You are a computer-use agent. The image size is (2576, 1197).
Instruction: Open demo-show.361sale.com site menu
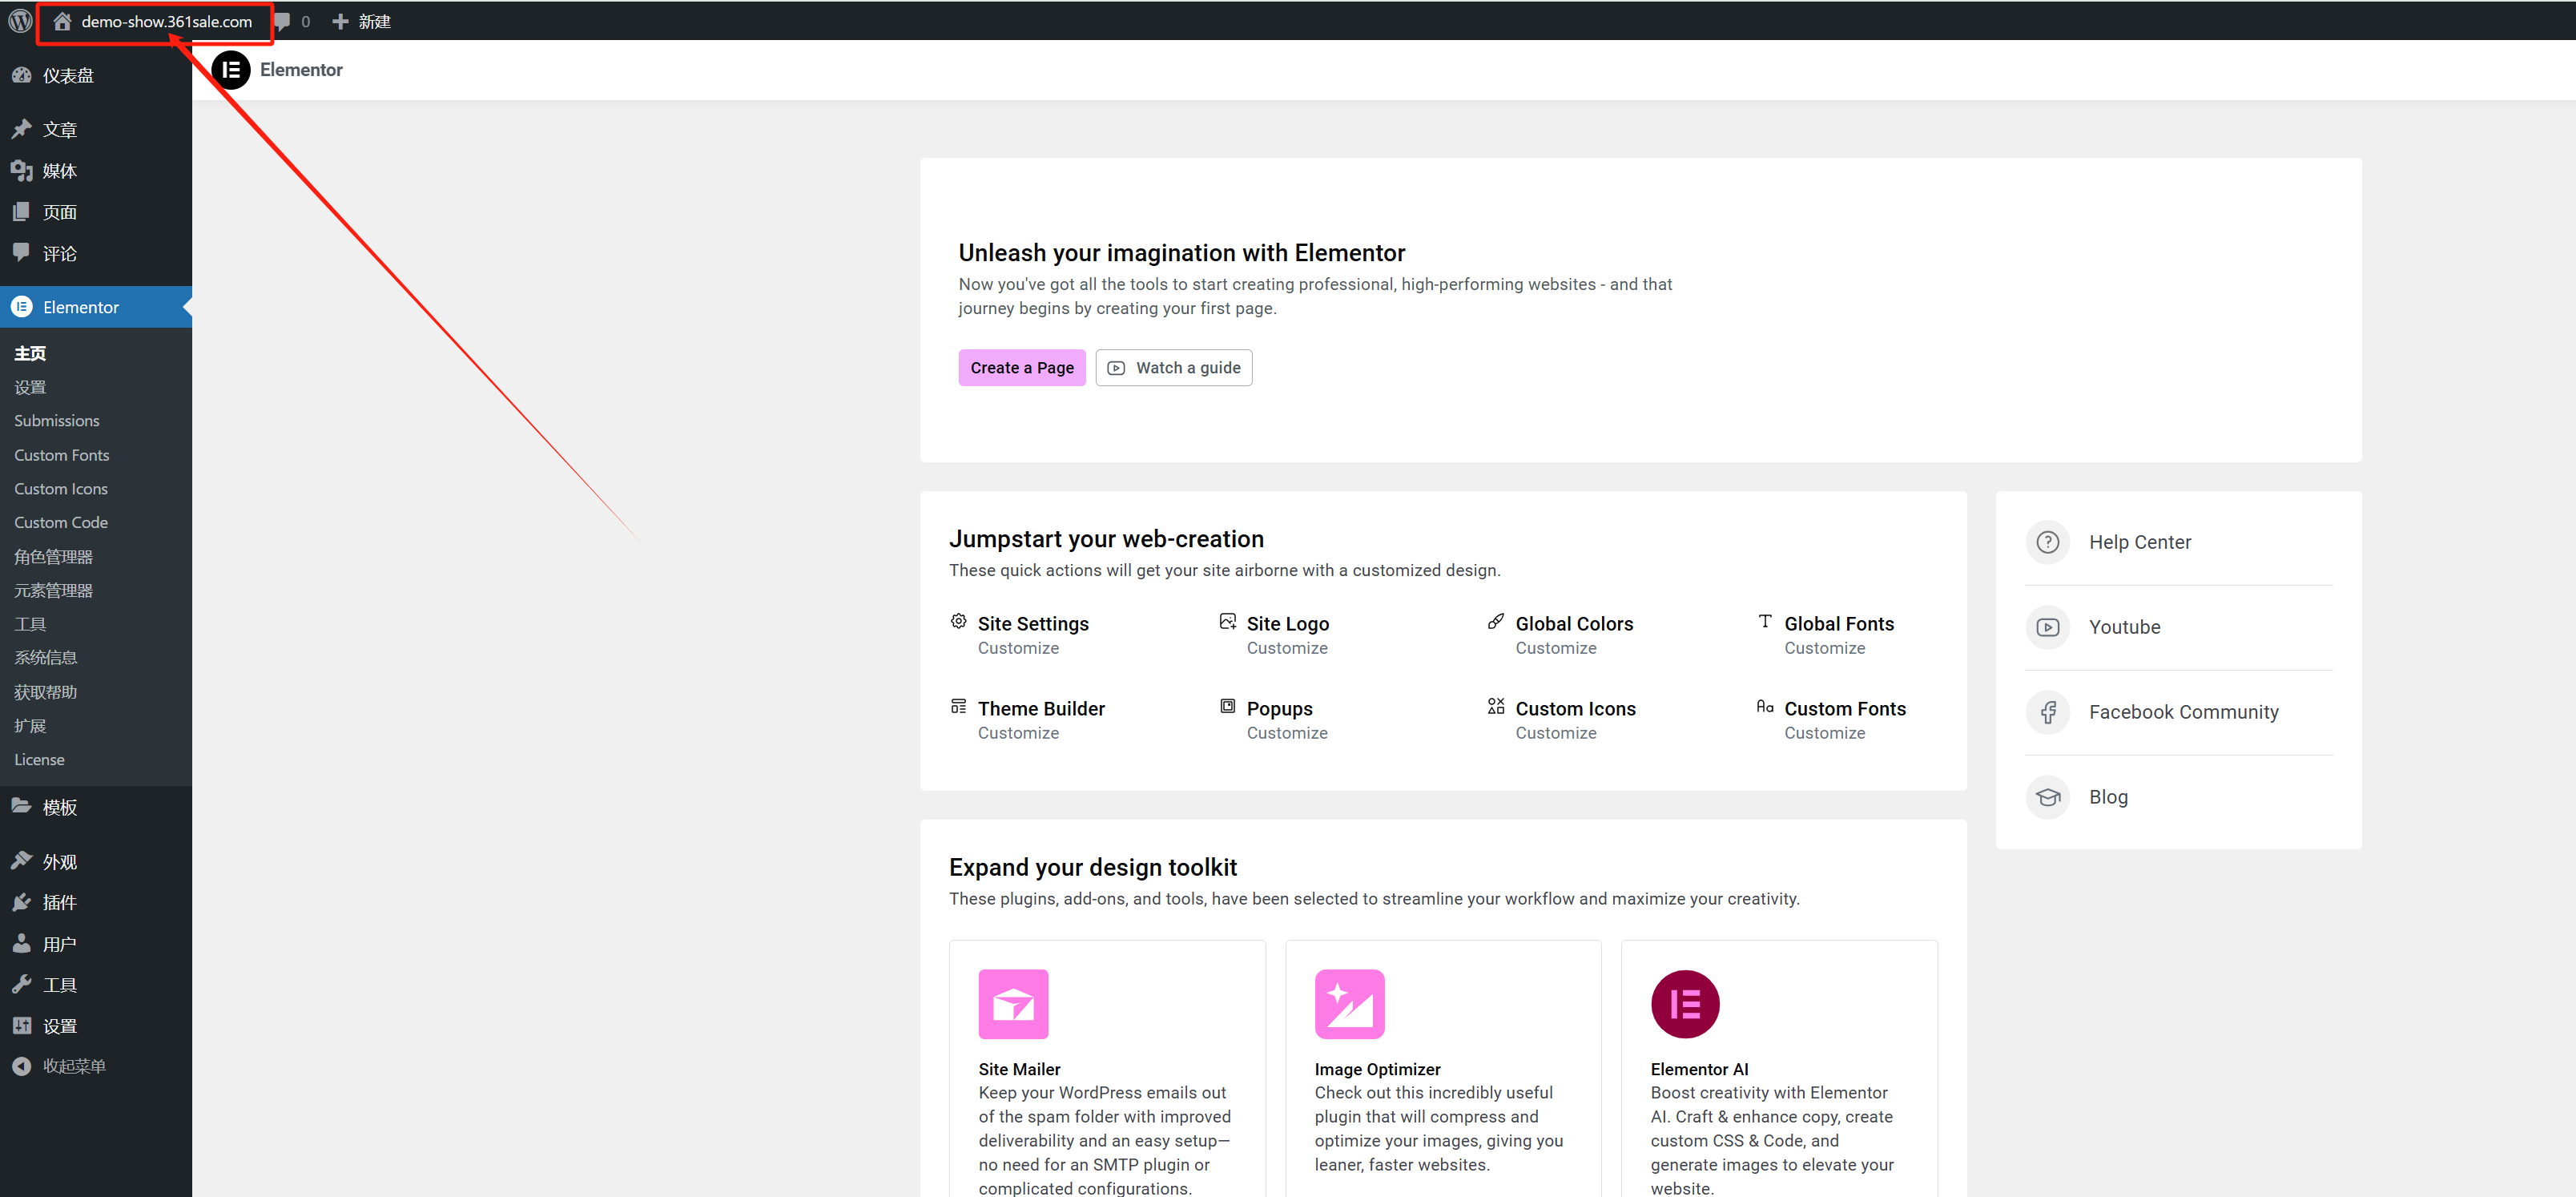pyautogui.click(x=166, y=21)
